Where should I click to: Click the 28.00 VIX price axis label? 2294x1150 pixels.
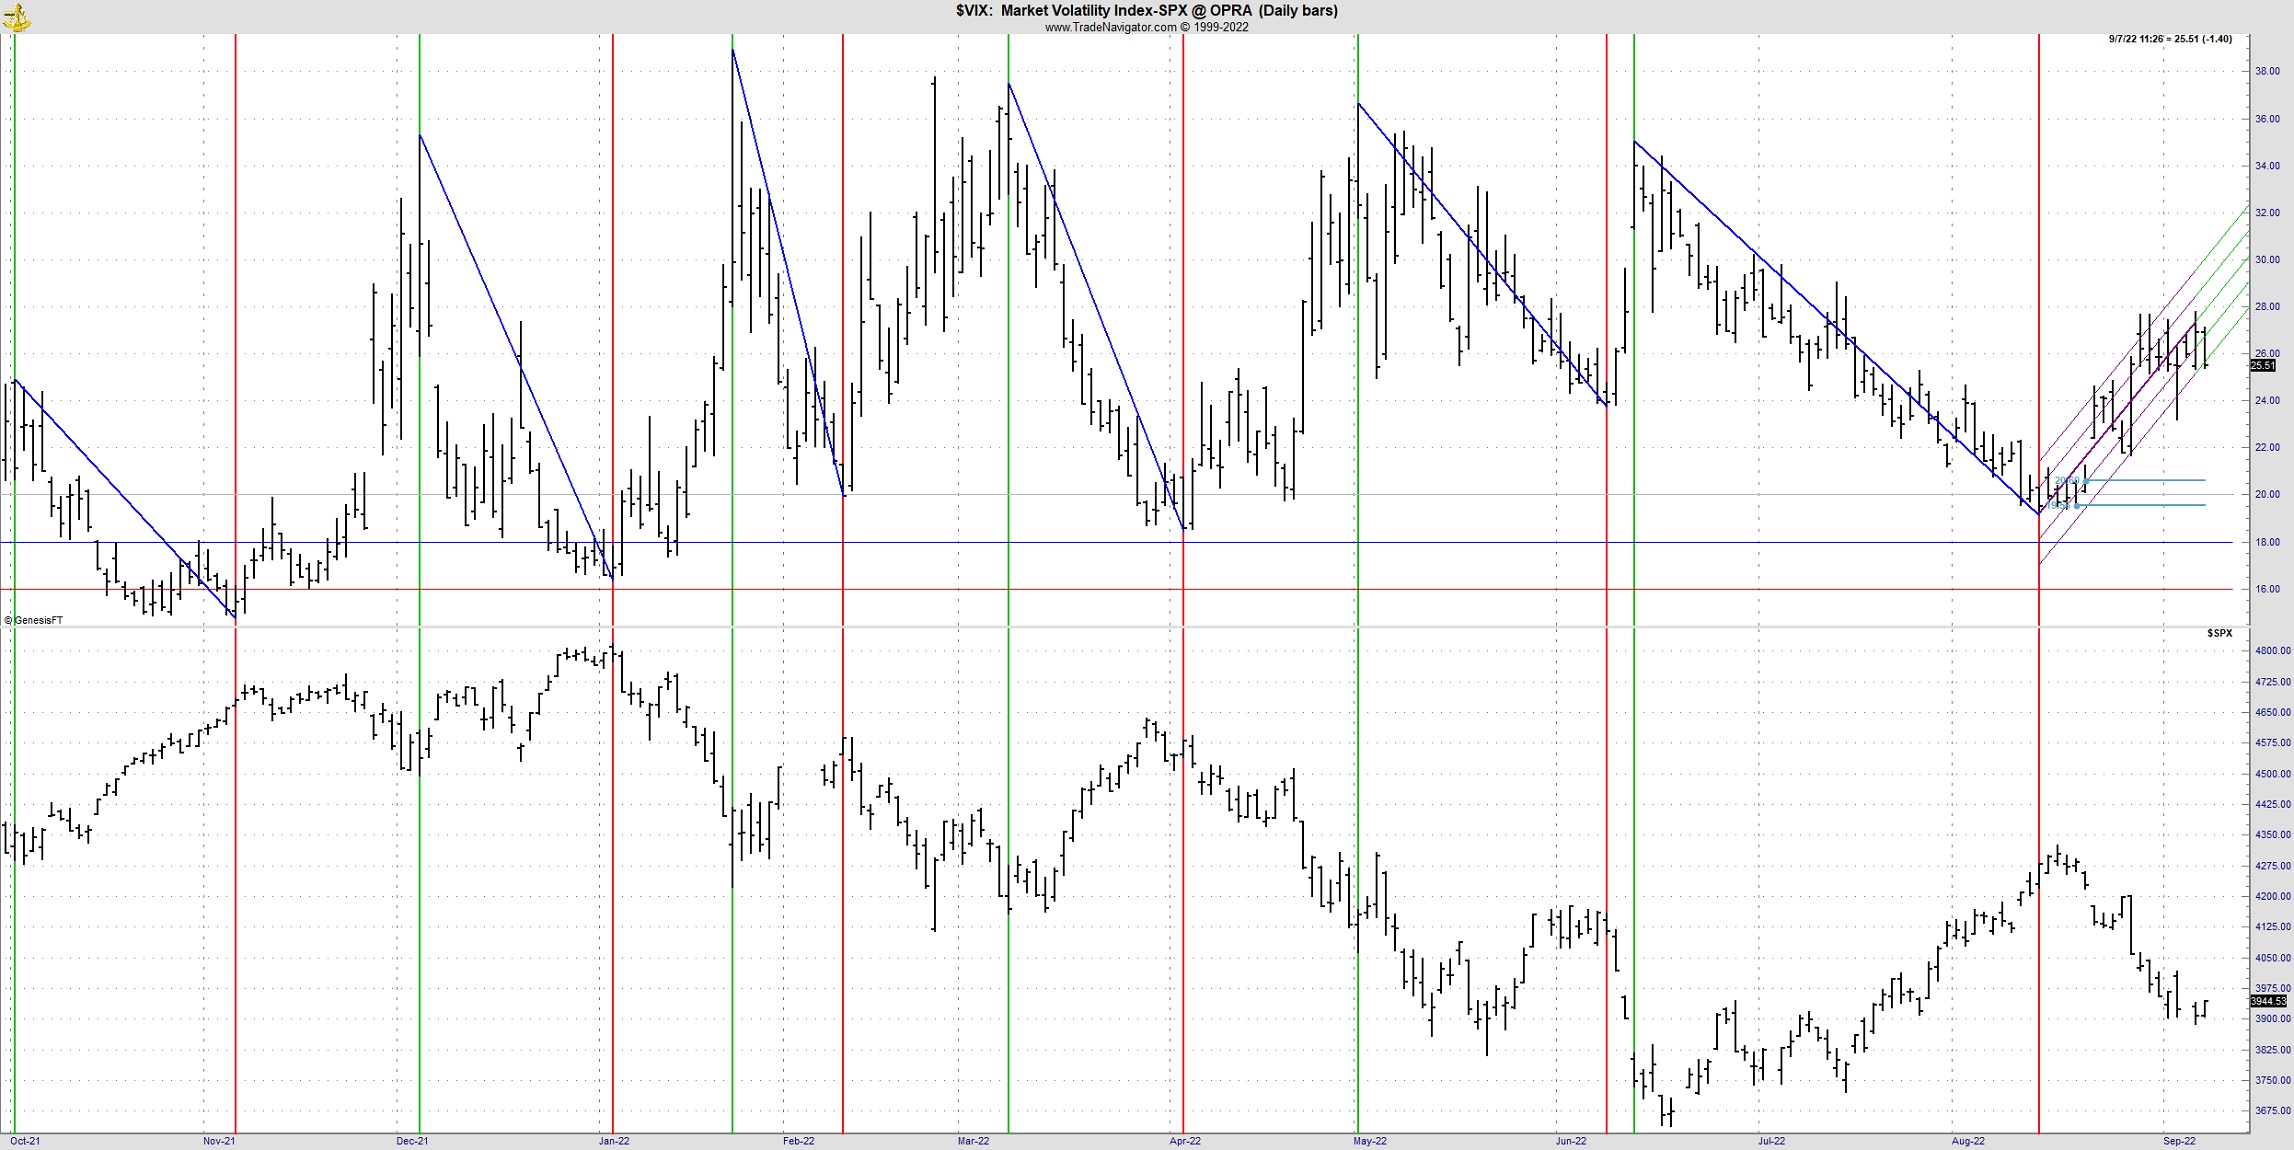coord(2267,307)
